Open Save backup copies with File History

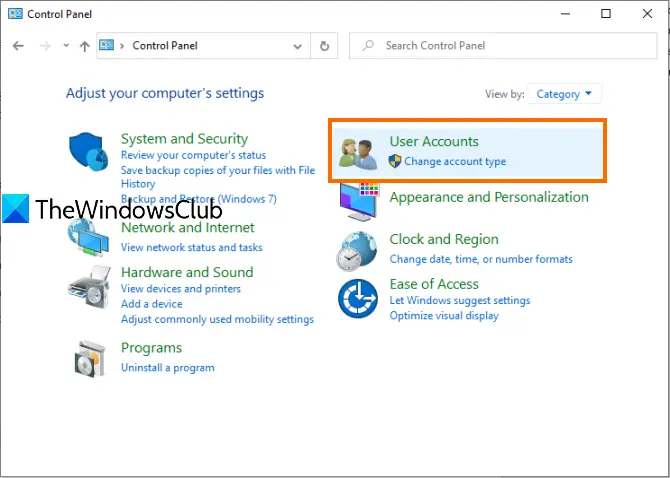coord(218,177)
